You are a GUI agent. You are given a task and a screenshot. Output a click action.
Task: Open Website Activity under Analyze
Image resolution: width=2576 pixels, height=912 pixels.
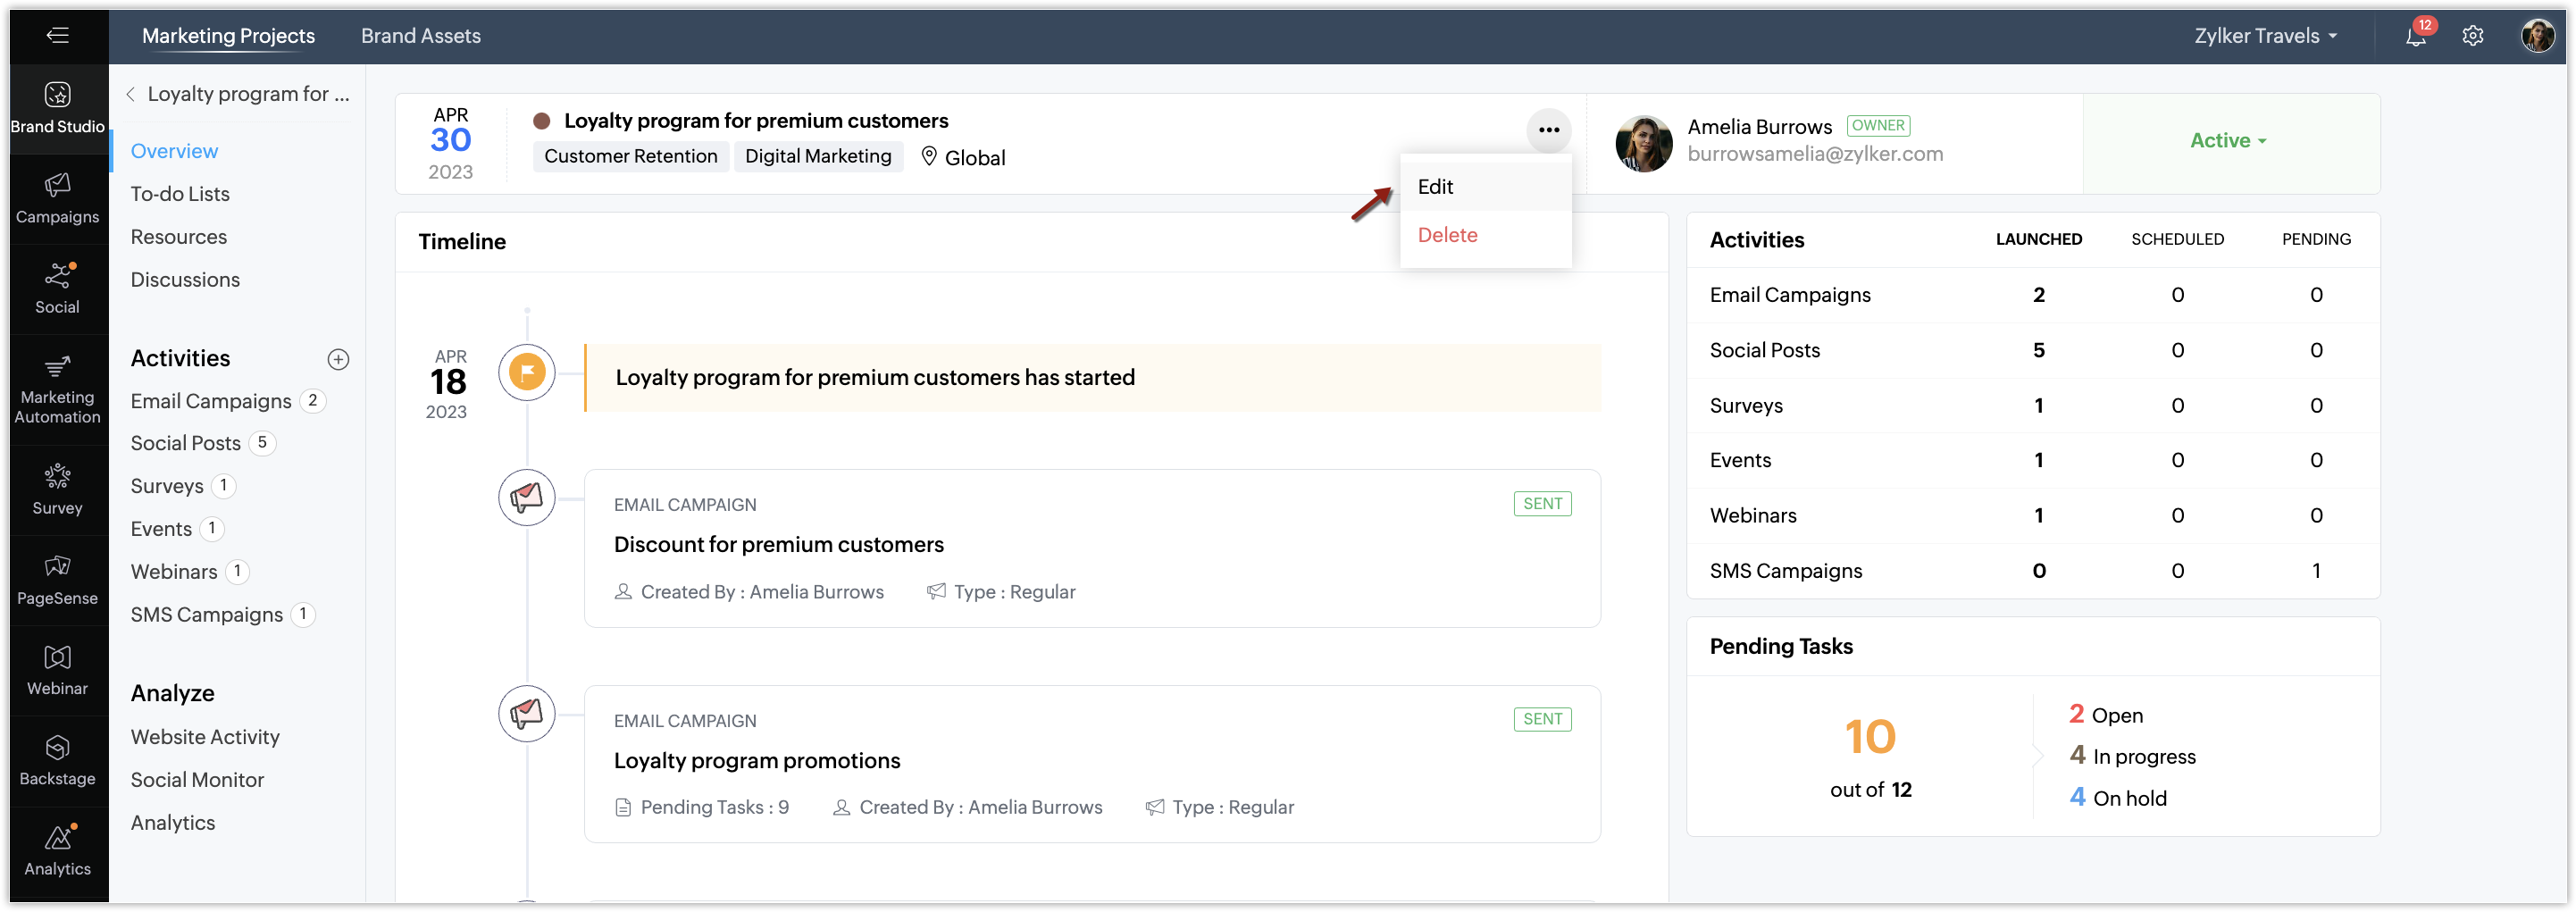point(205,737)
